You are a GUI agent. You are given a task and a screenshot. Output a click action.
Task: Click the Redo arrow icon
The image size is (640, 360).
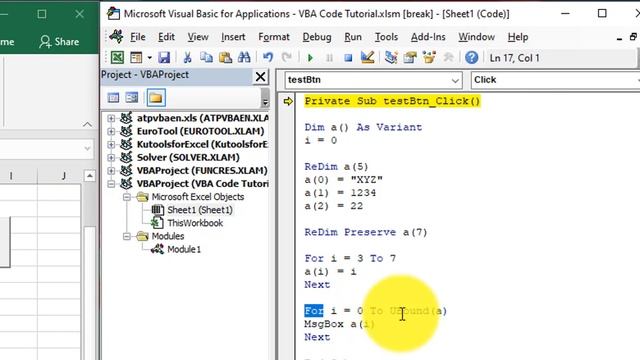pos(287,58)
